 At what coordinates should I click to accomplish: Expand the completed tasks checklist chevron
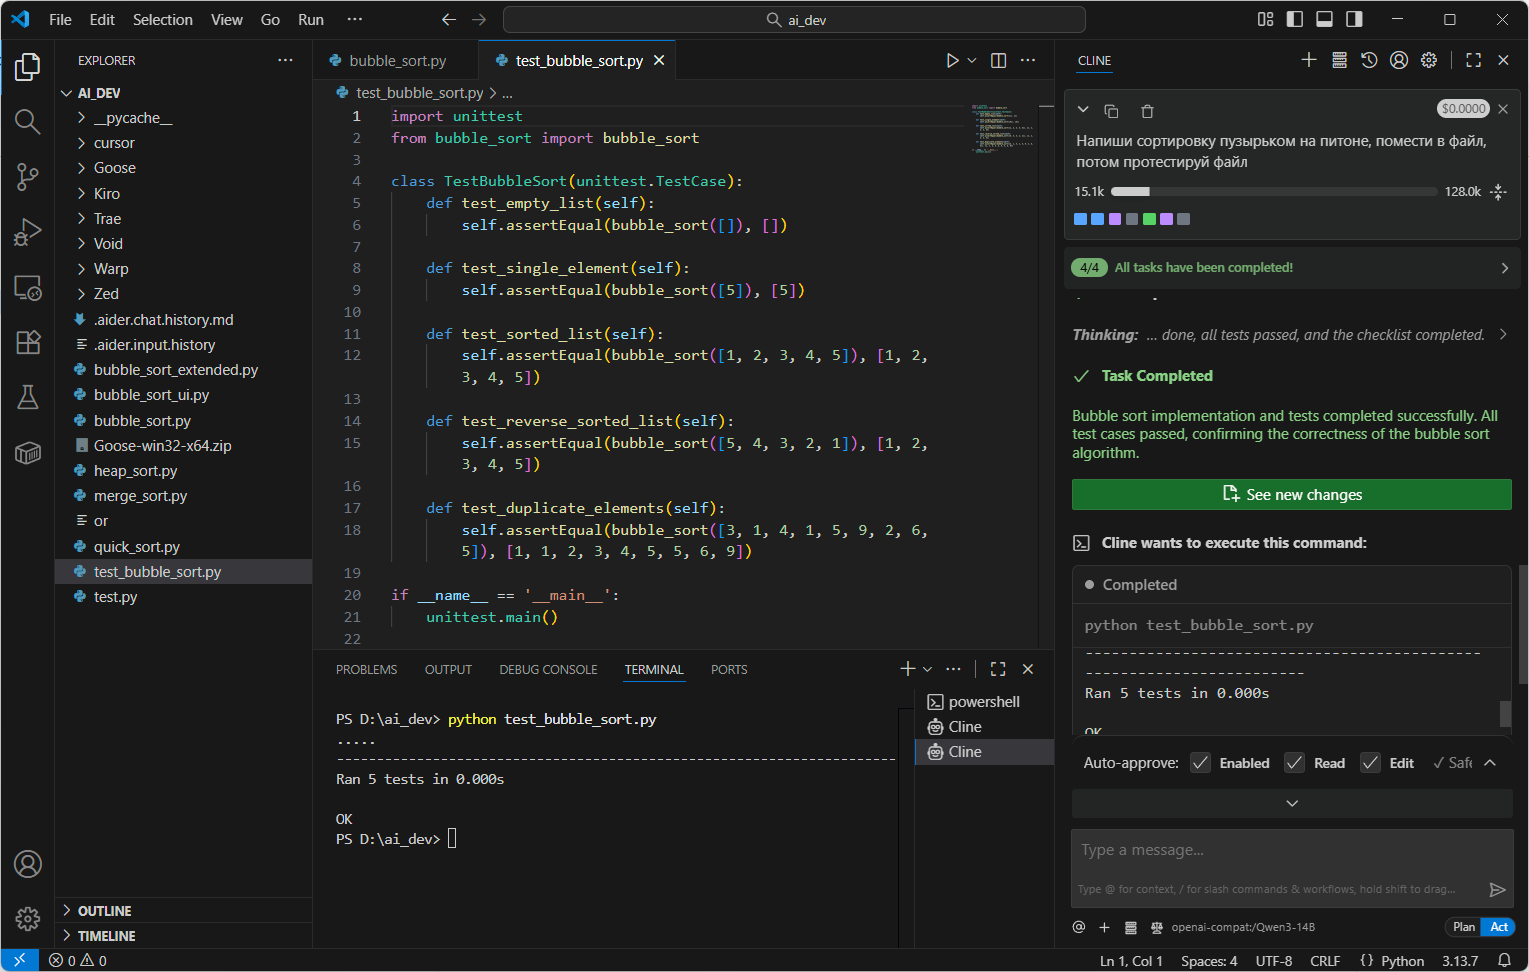1504,268
